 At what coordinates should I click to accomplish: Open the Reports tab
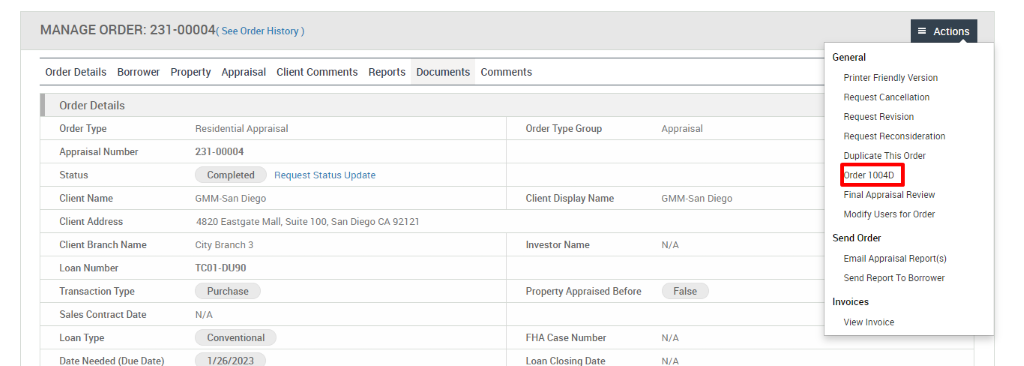(x=387, y=72)
